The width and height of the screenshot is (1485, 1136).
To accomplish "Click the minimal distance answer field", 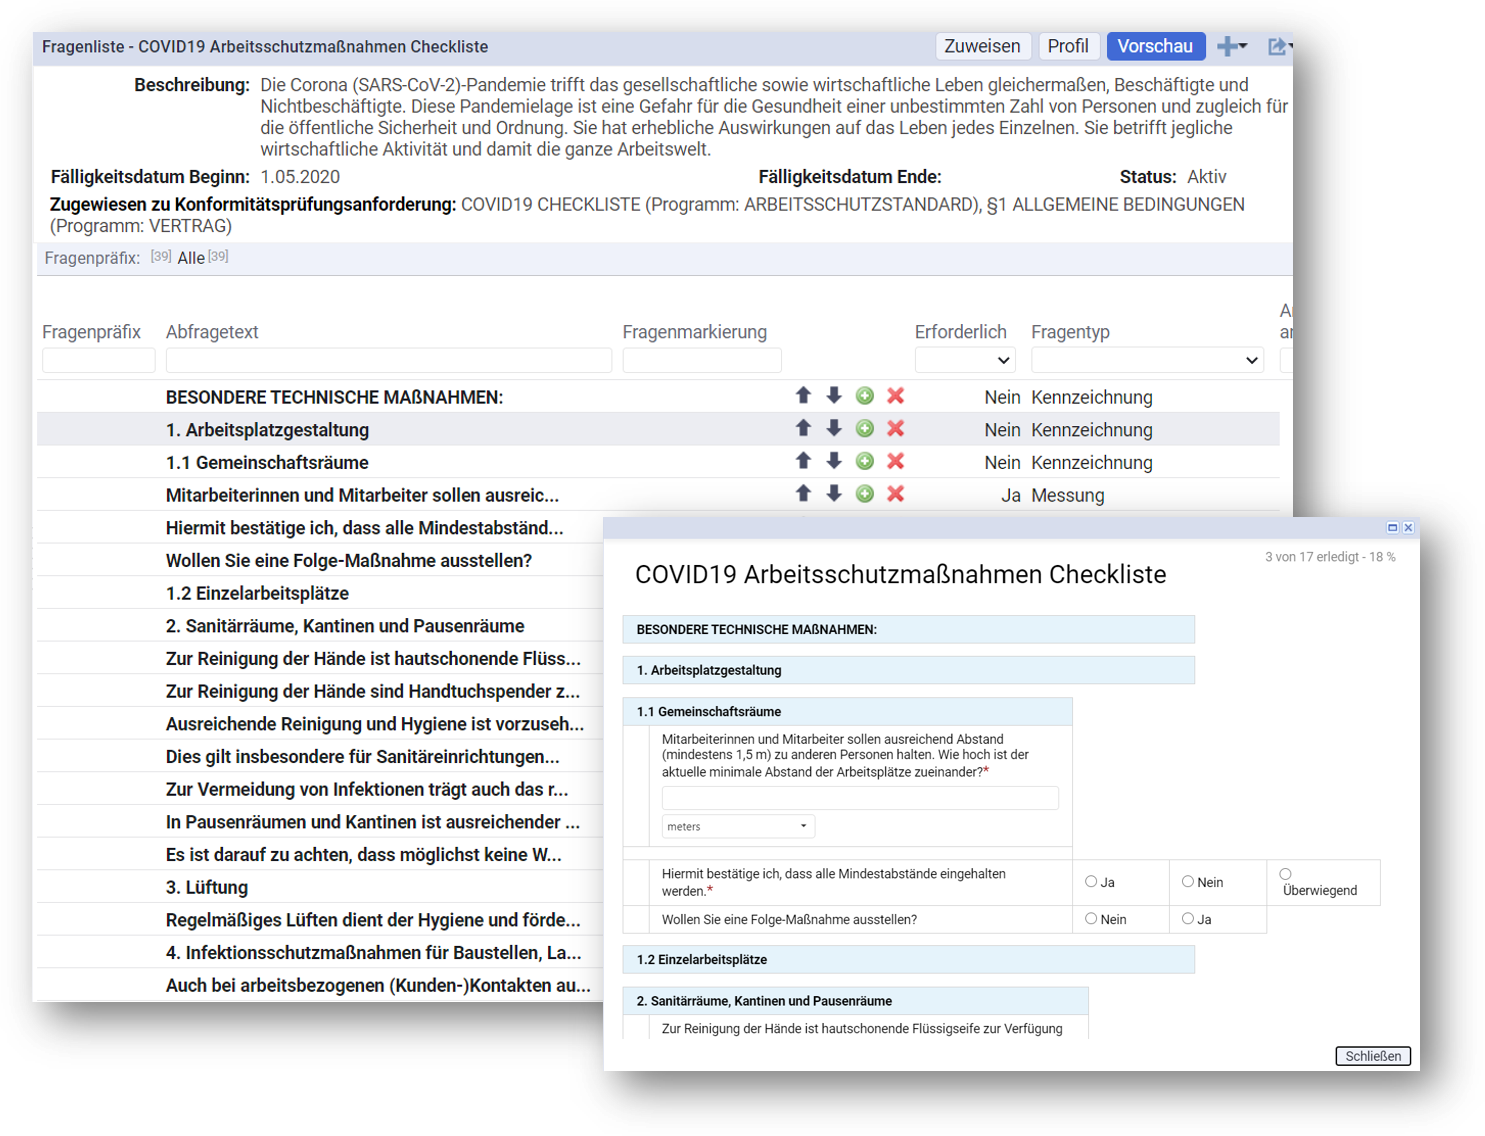I will (x=860, y=797).
